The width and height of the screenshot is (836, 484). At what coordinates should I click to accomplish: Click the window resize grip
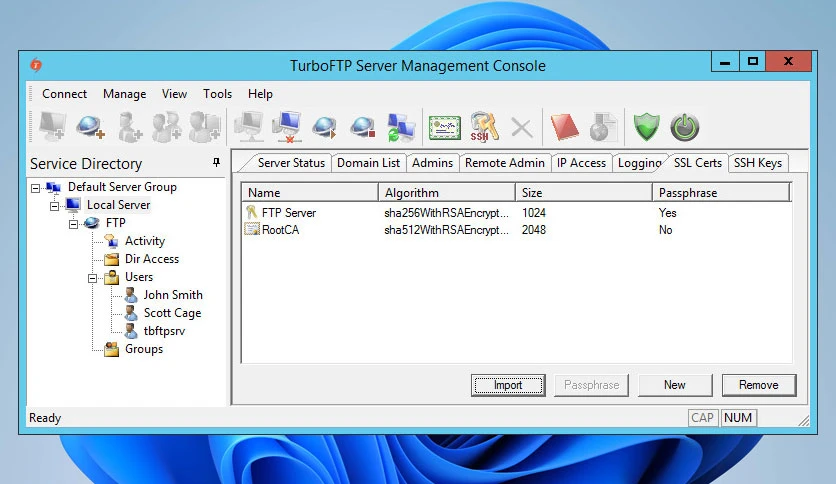(803, 421)
